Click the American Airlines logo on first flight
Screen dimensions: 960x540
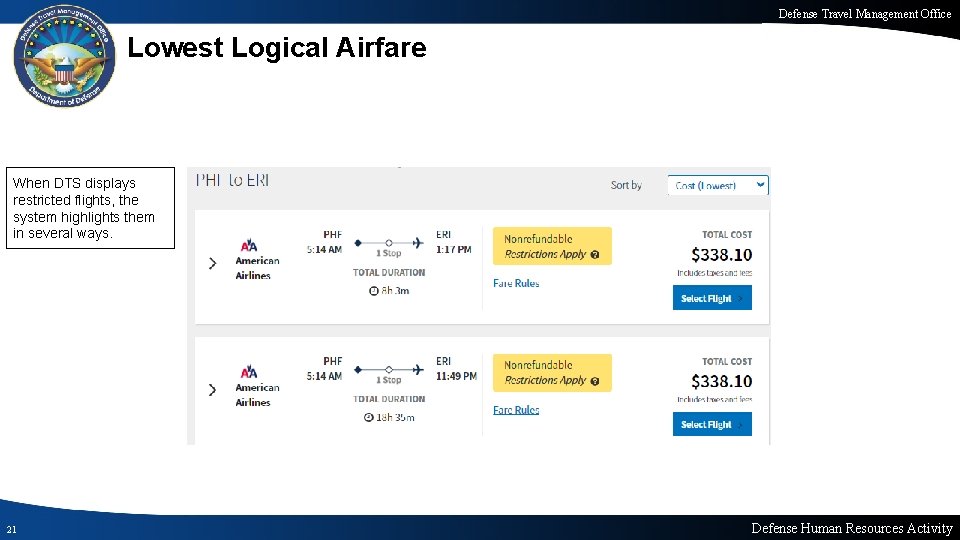[x=249, y=245]
